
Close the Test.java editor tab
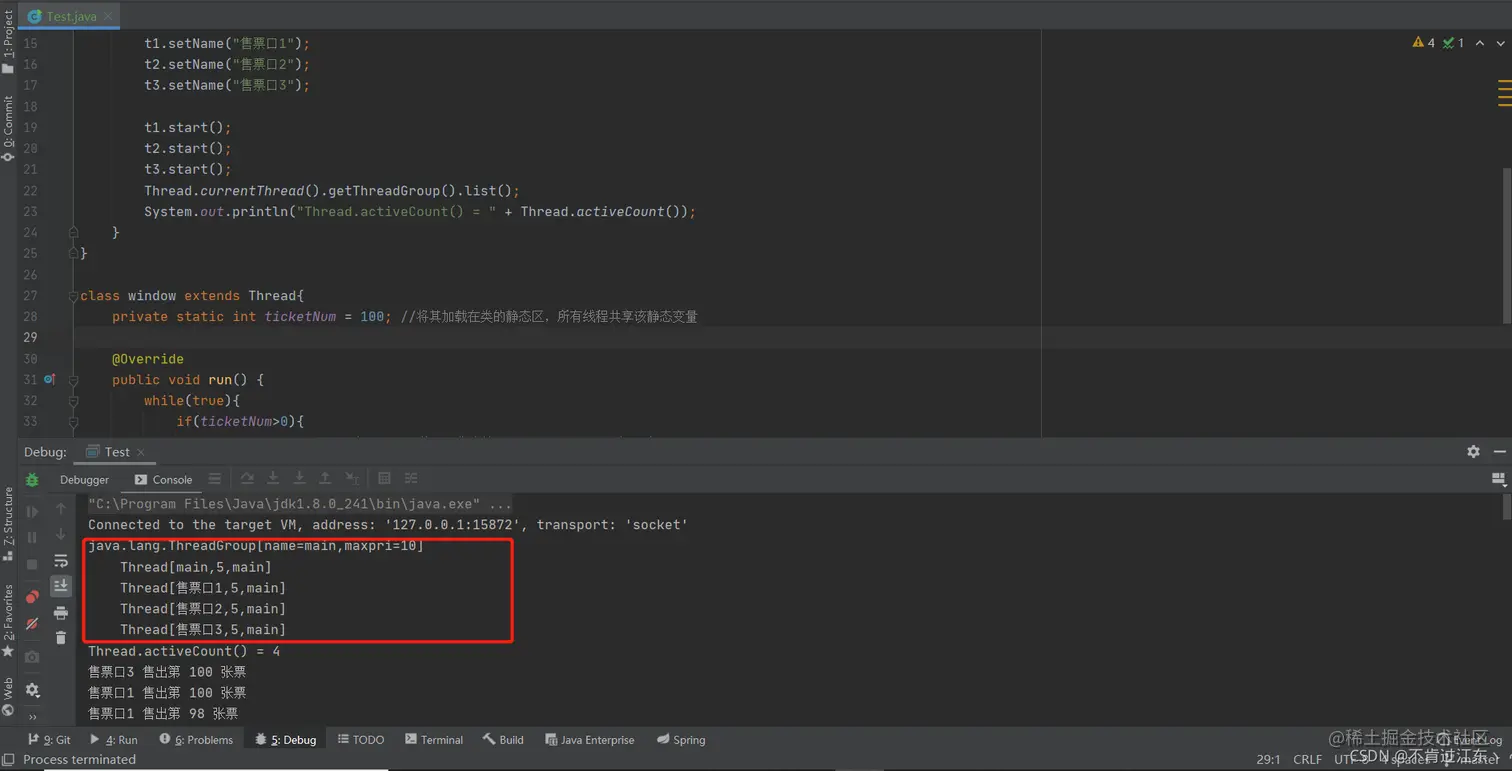tap(108, 17)
